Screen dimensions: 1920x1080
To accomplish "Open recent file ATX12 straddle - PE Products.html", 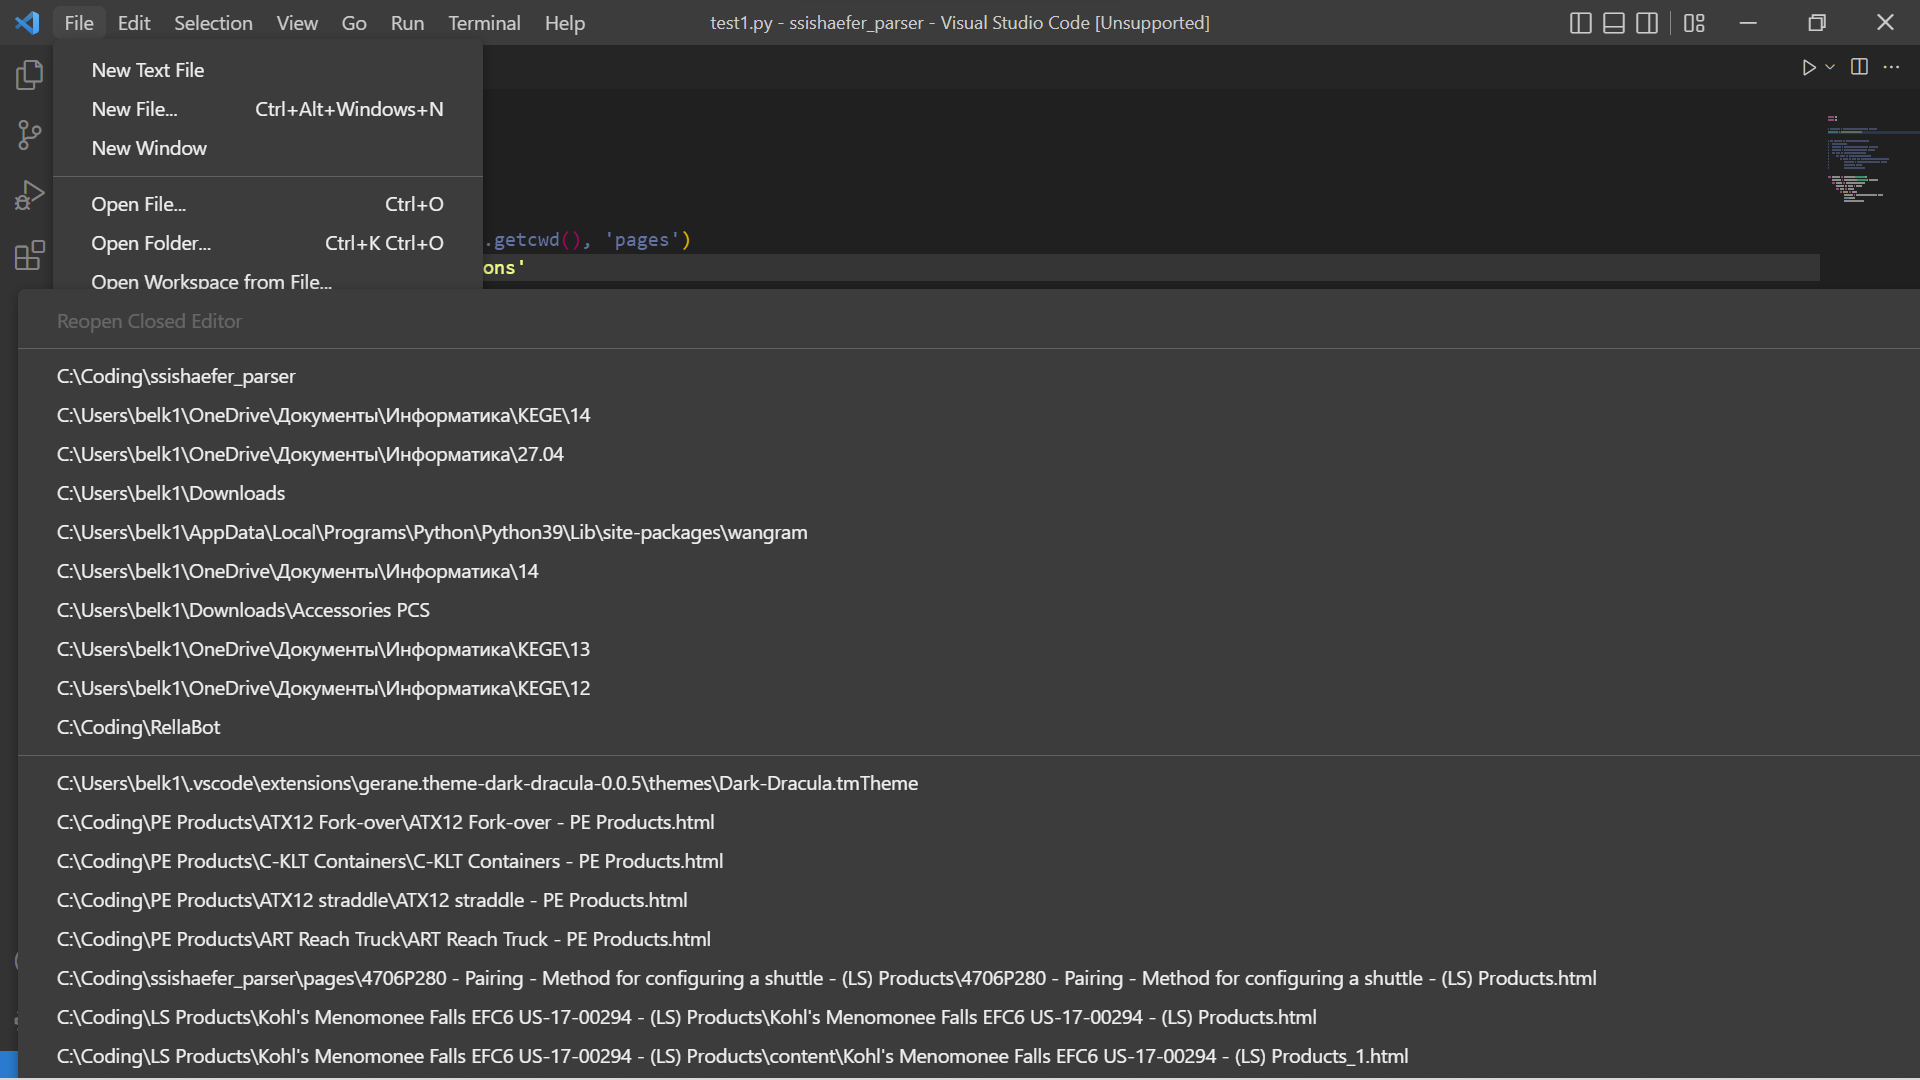I will (968, 900).
